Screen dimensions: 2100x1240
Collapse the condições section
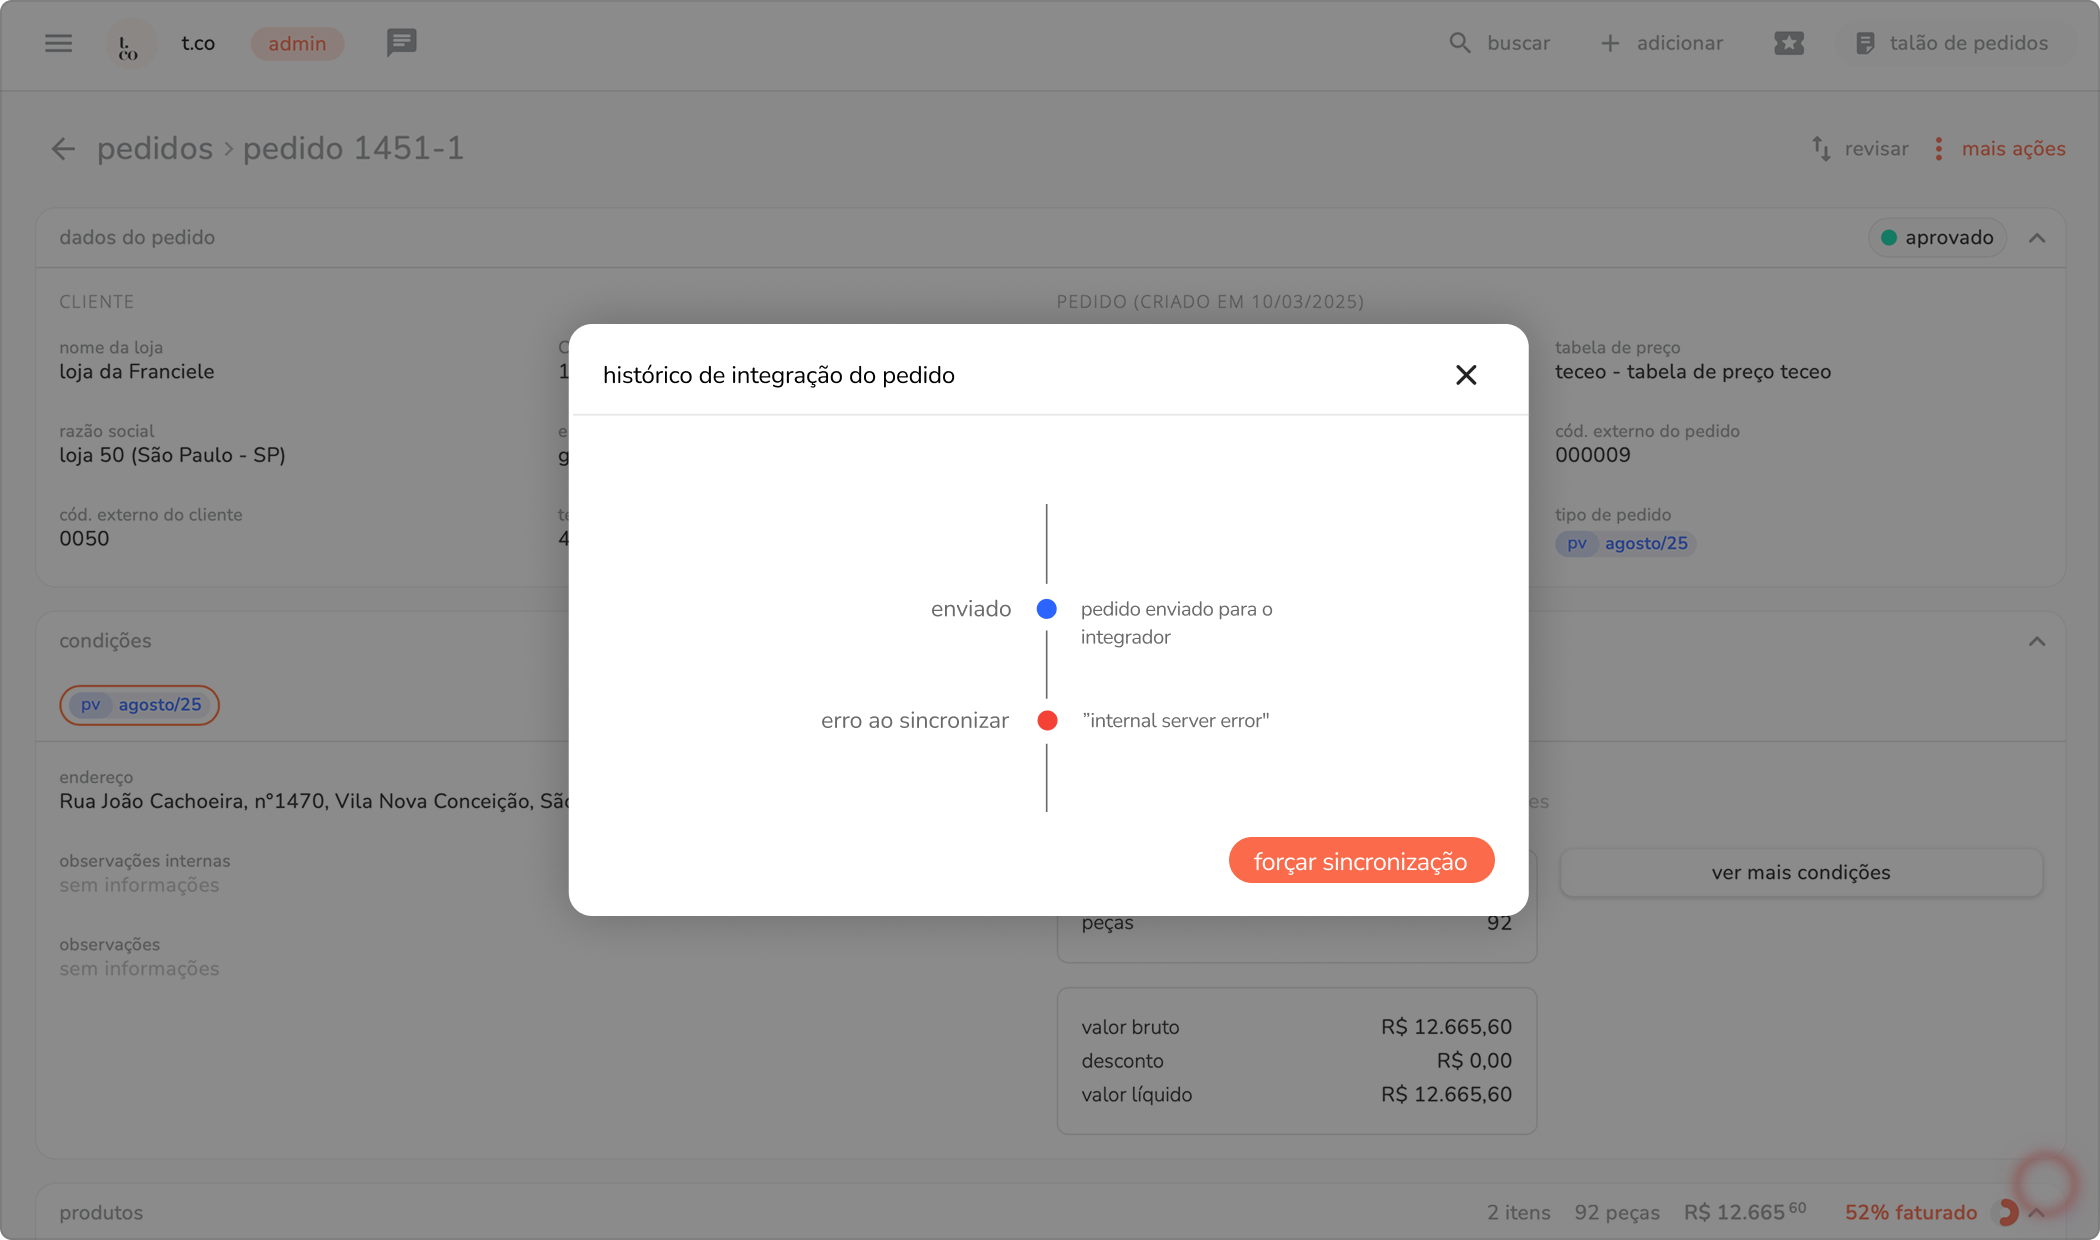[2036, 641]
